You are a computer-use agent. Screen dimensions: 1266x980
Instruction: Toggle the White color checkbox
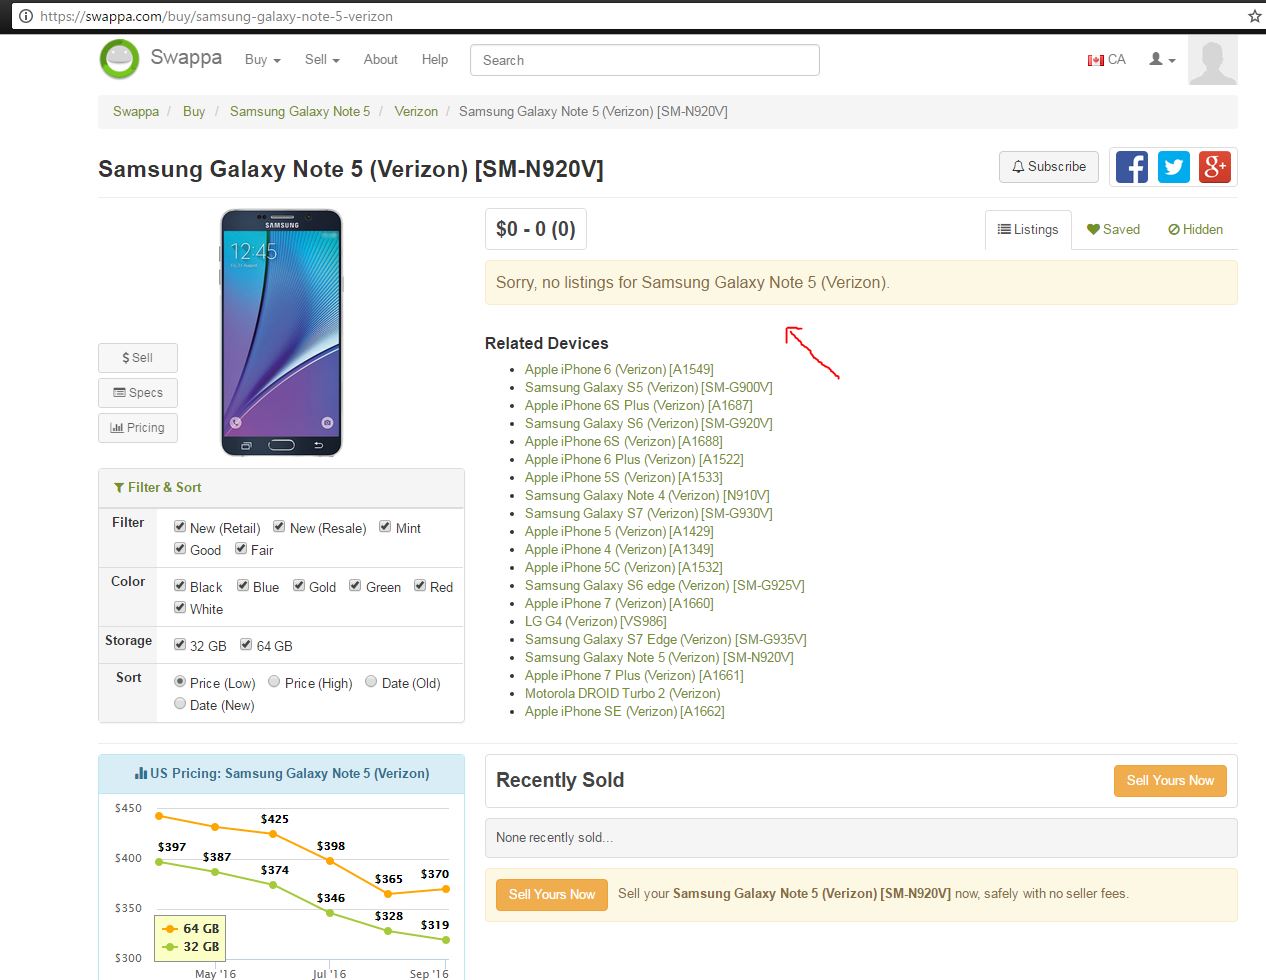point(180,608)
